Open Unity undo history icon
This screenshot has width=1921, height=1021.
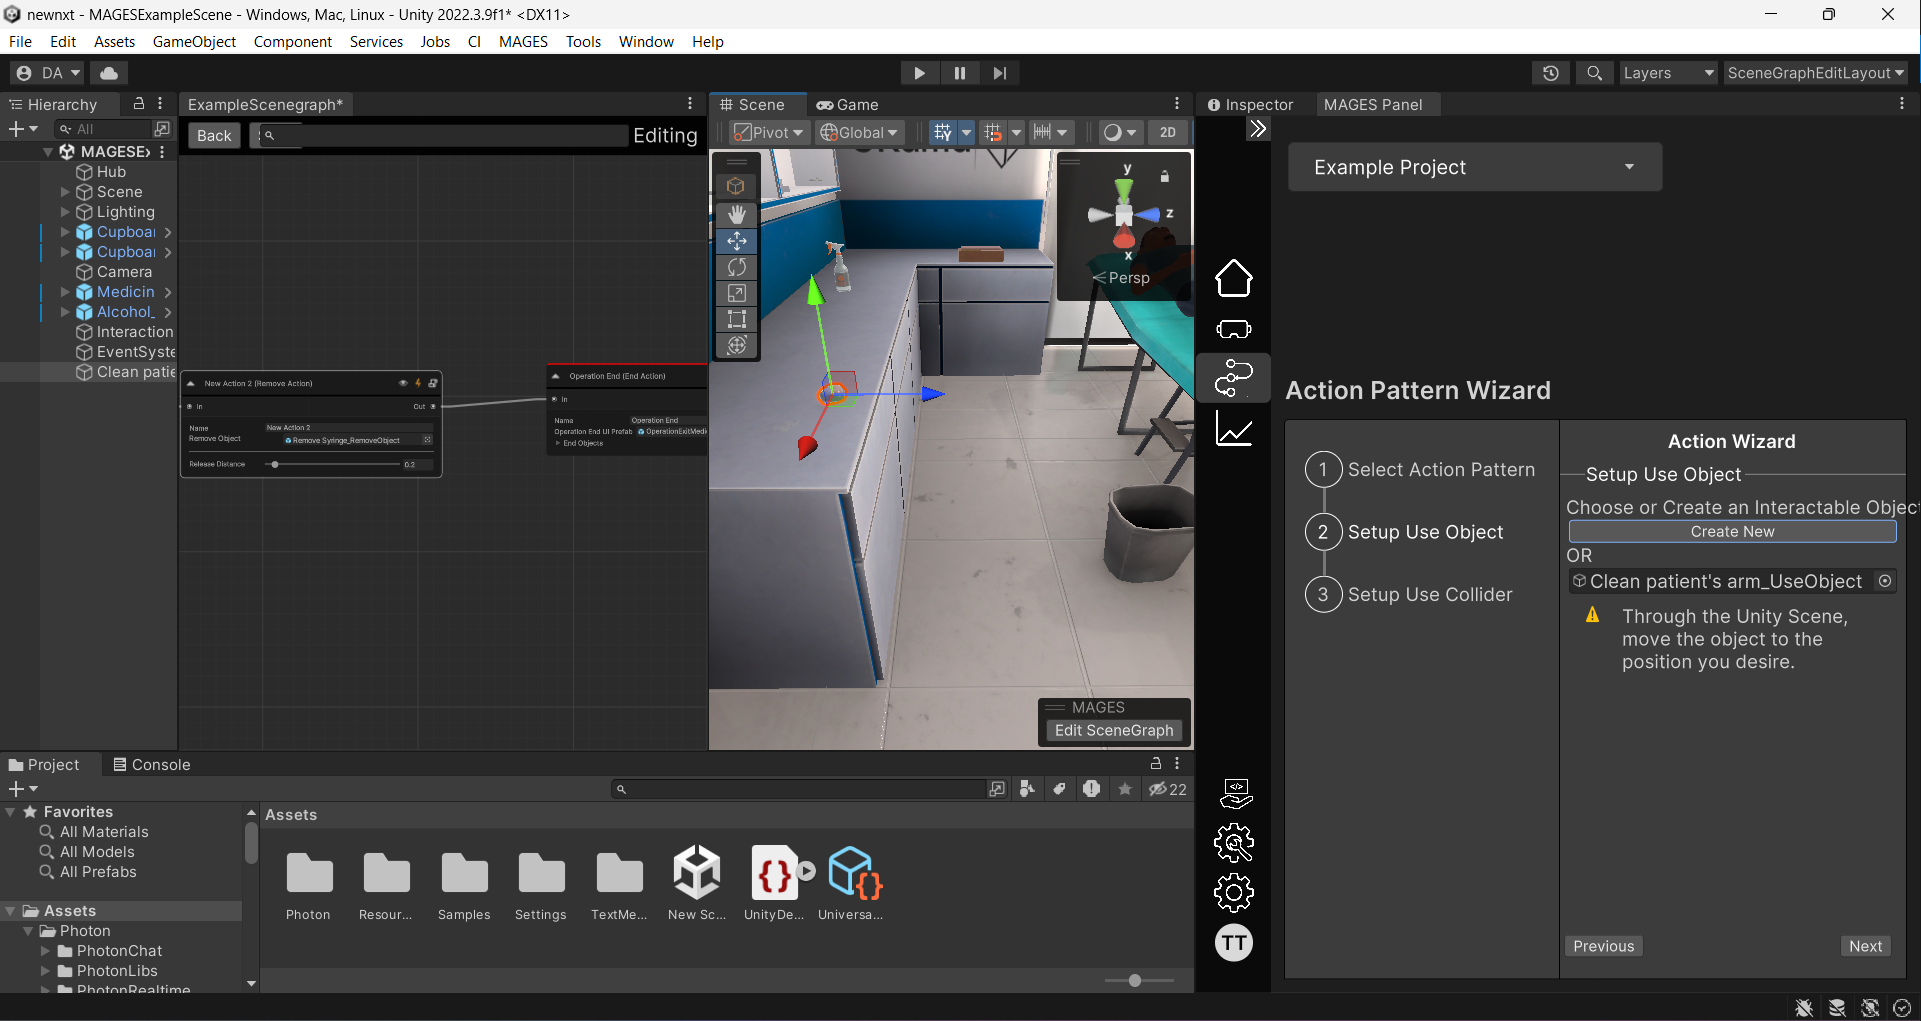pyautogui.click(x=1551, y=73)
